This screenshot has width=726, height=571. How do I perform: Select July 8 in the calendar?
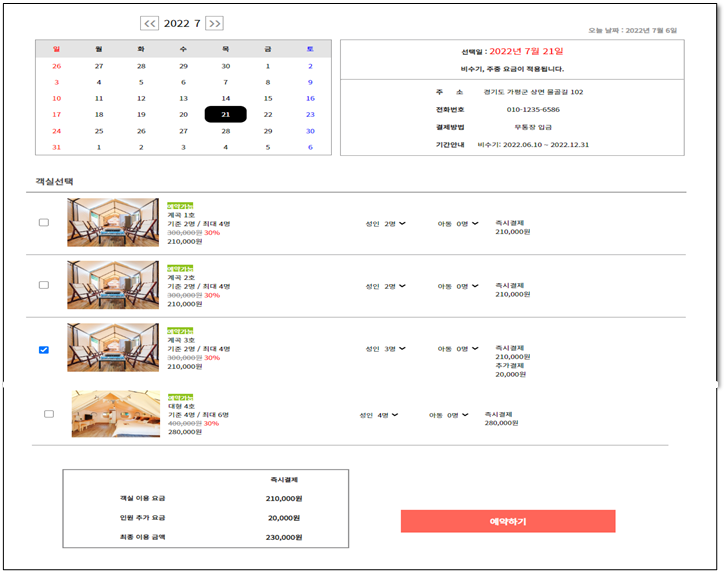[x=268, y=82]
